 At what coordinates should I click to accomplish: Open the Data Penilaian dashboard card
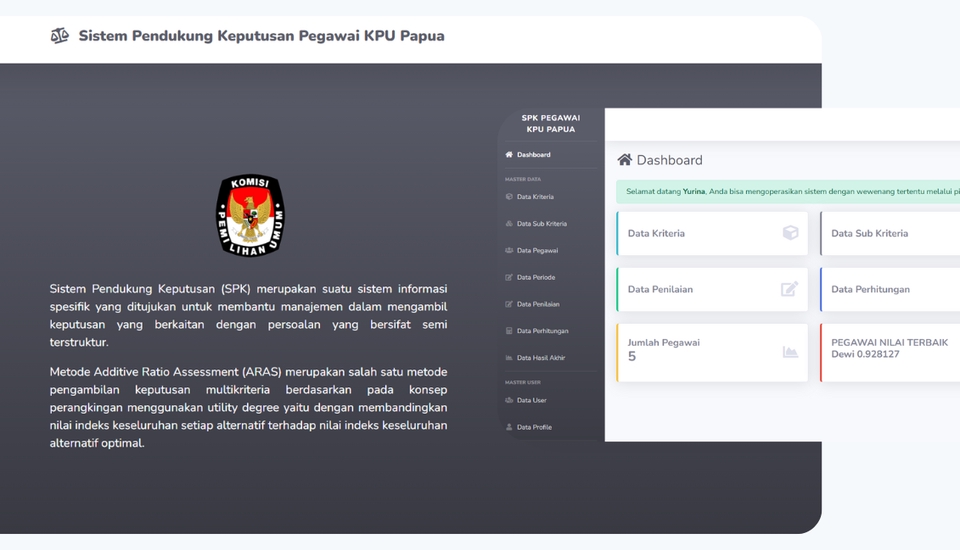pos(712,289)
